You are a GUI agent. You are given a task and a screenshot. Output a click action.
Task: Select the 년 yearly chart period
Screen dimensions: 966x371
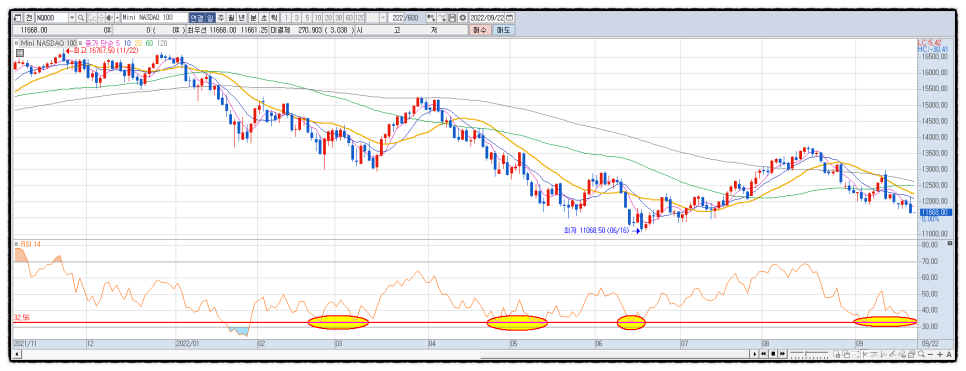241,17
